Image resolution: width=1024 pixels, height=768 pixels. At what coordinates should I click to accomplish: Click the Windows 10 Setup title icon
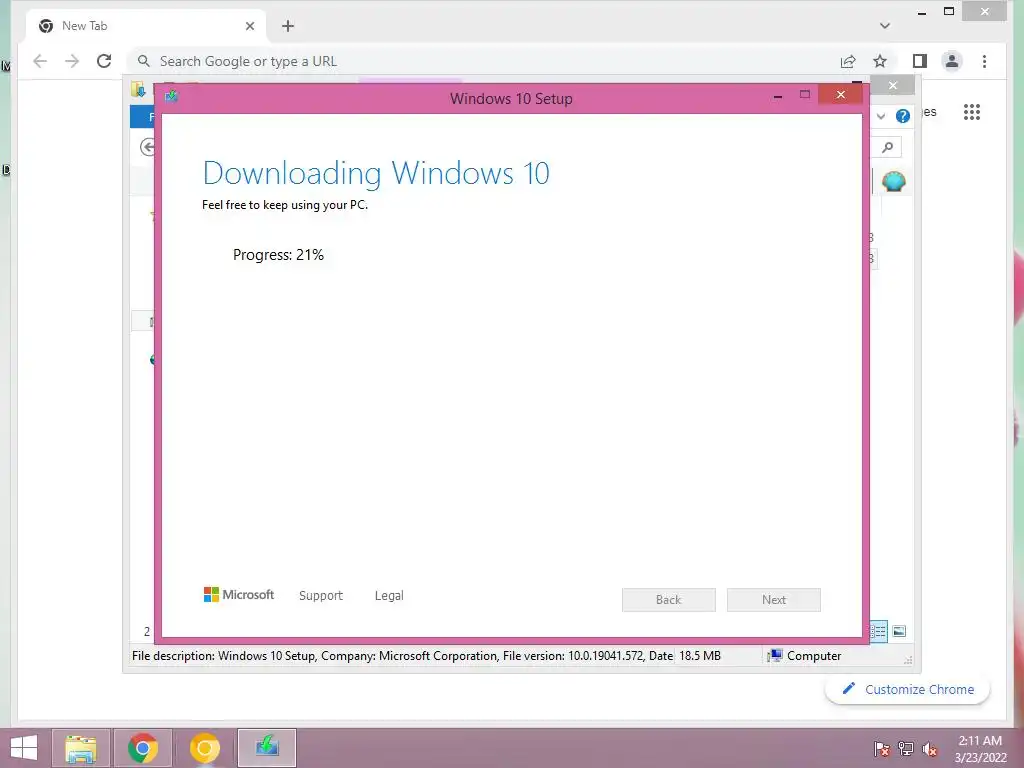pos(171,97)
